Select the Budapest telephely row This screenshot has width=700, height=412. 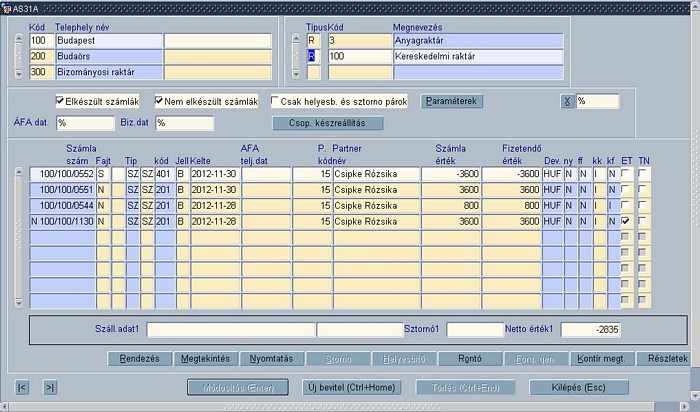coord(109,41)
